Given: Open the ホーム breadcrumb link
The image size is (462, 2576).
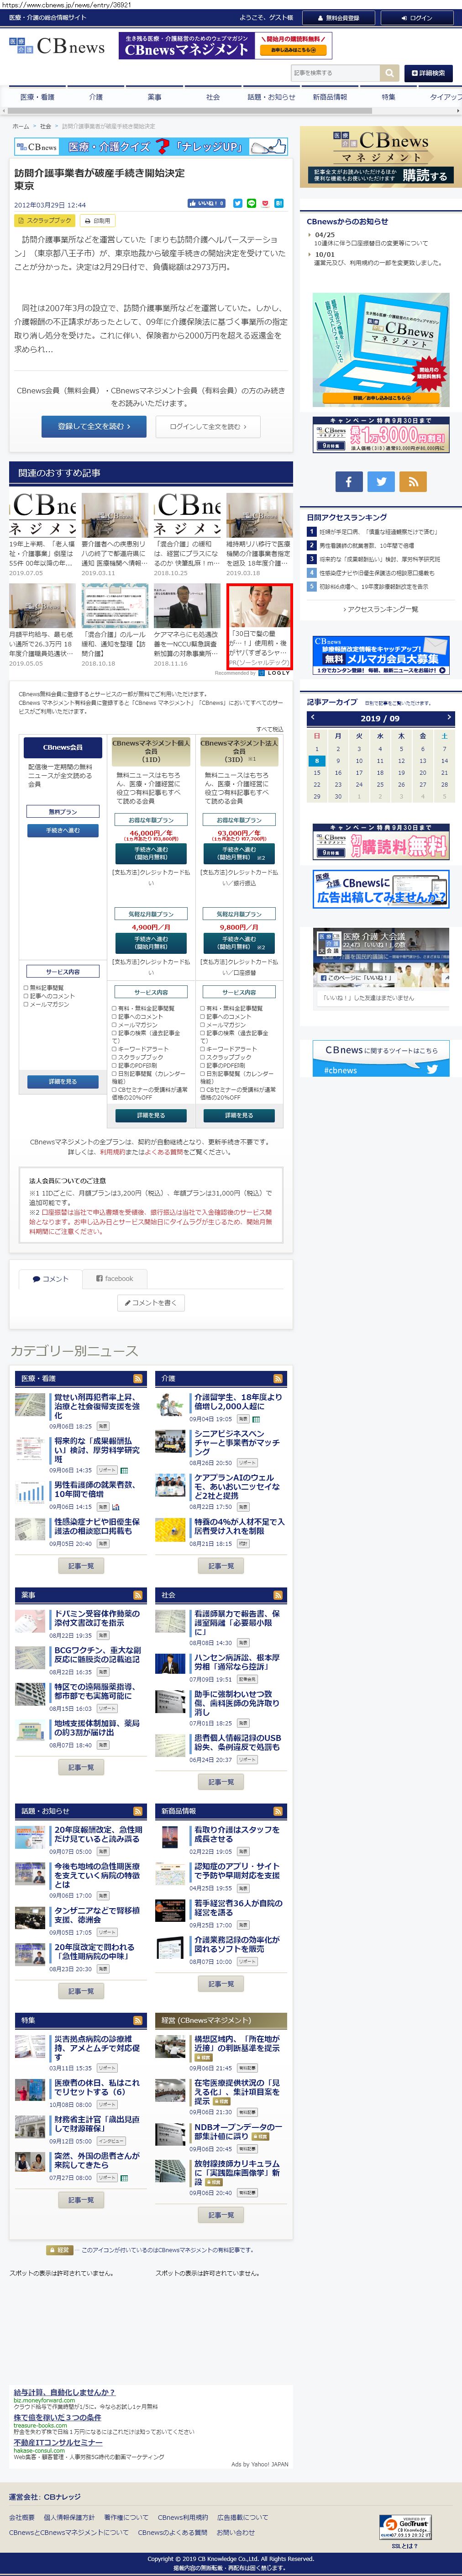Looking at the screenshot, I should click(21, 127).
